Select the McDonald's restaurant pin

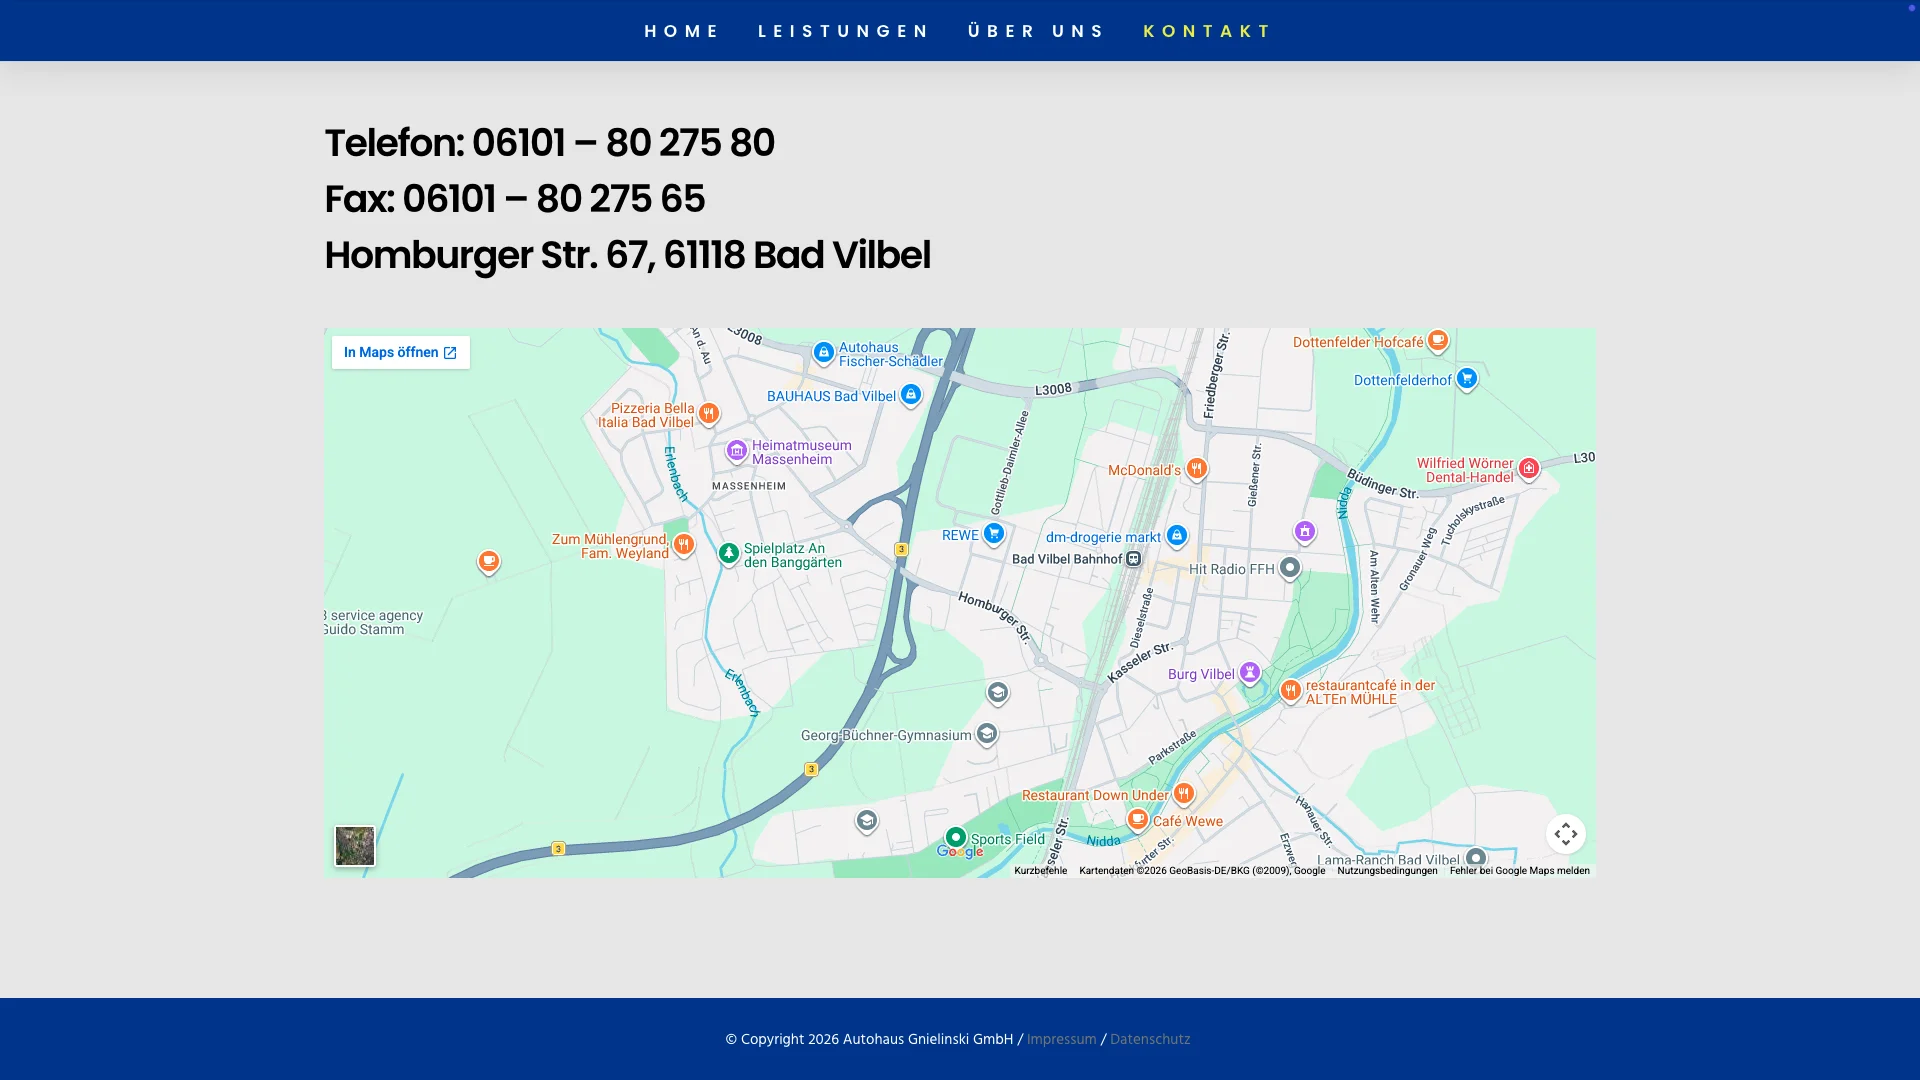[1197, 469]
